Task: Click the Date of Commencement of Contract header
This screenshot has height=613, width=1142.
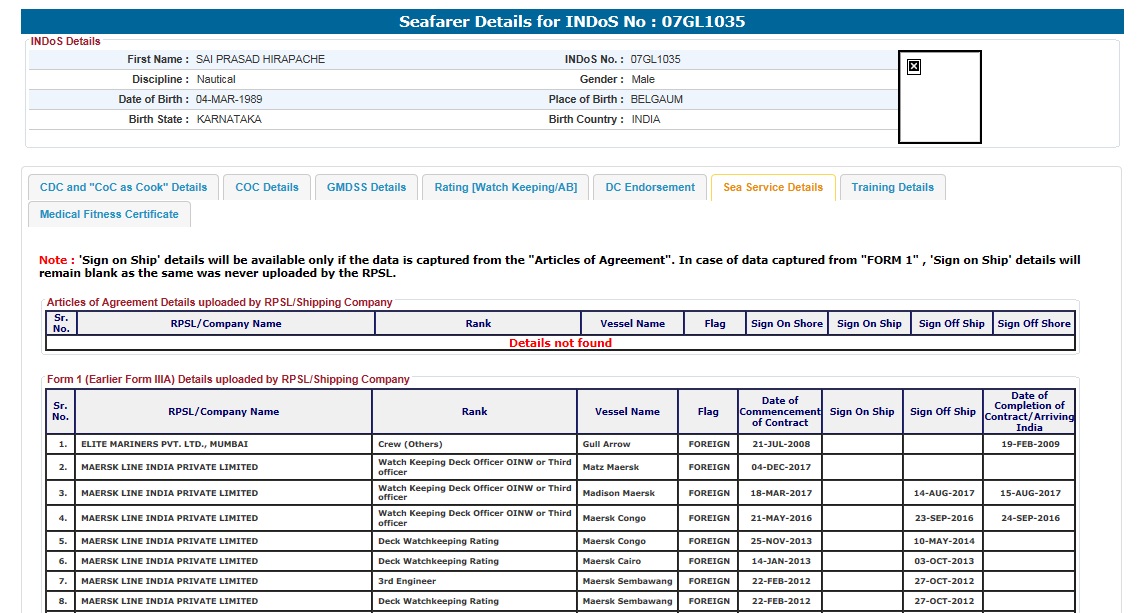Action: pos(780,411)
